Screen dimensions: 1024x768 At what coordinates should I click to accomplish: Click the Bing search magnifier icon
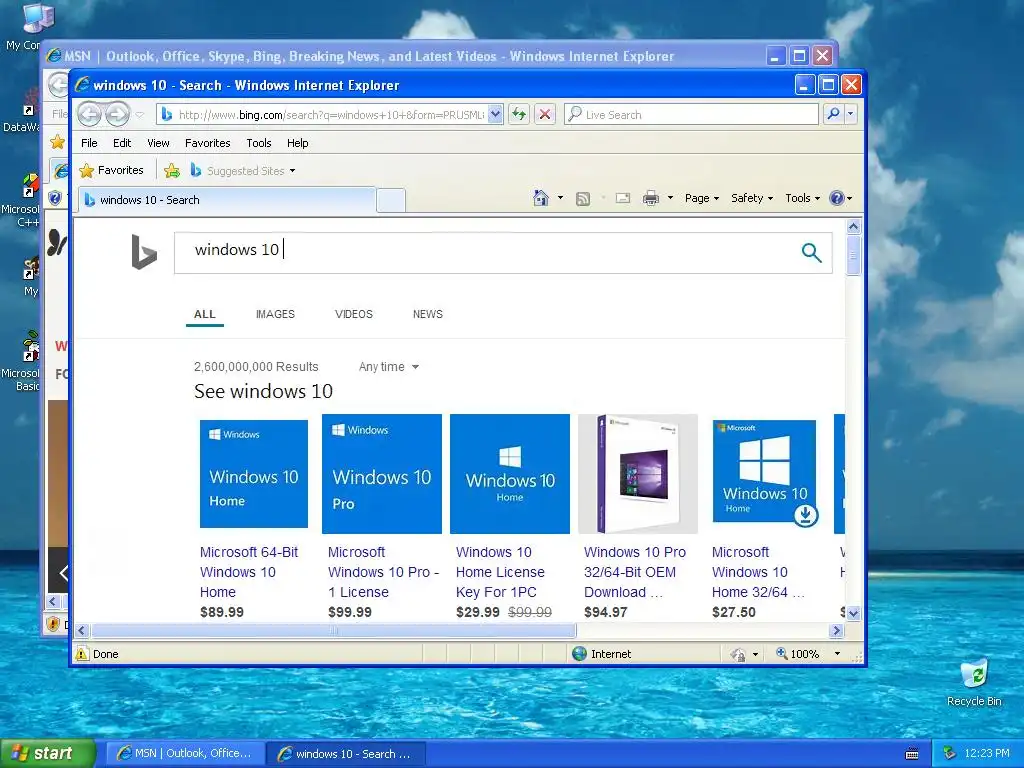(x=811, y=252)
